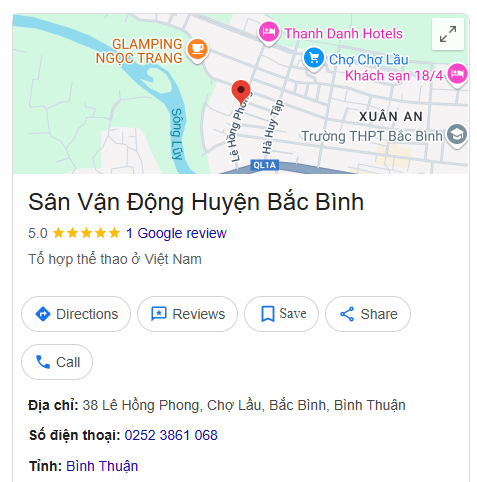Follow the Bình Thuận province link
The width and height of the screenshot is (477, 482).
pyautogui.click(x=102, y=466)
